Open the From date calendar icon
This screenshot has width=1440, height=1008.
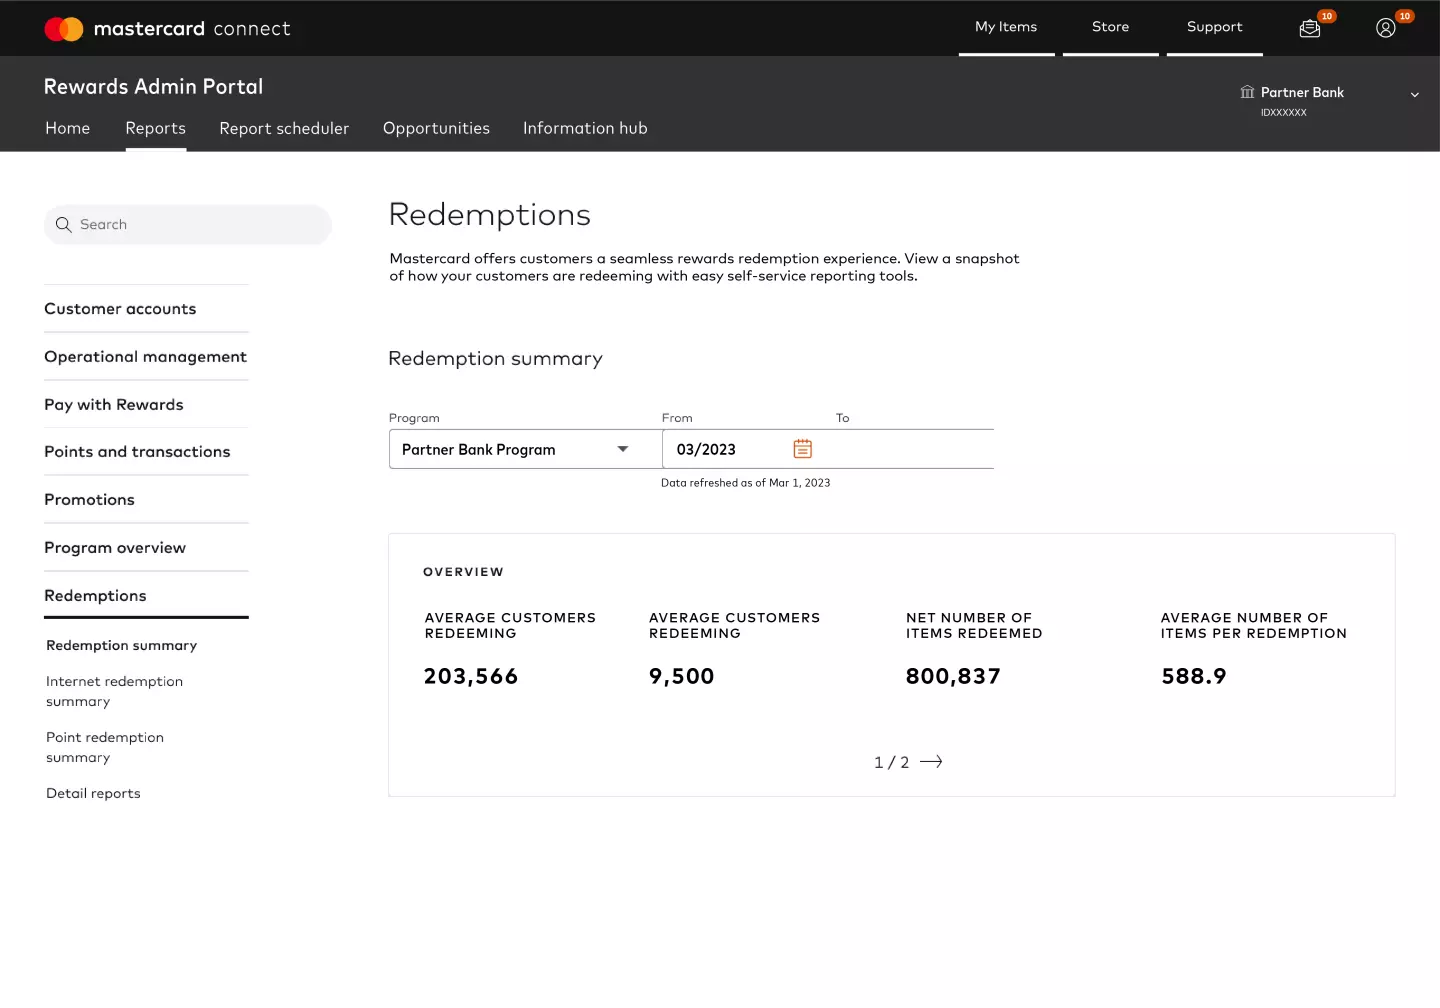pyautogui.click(x=803, y=449)
